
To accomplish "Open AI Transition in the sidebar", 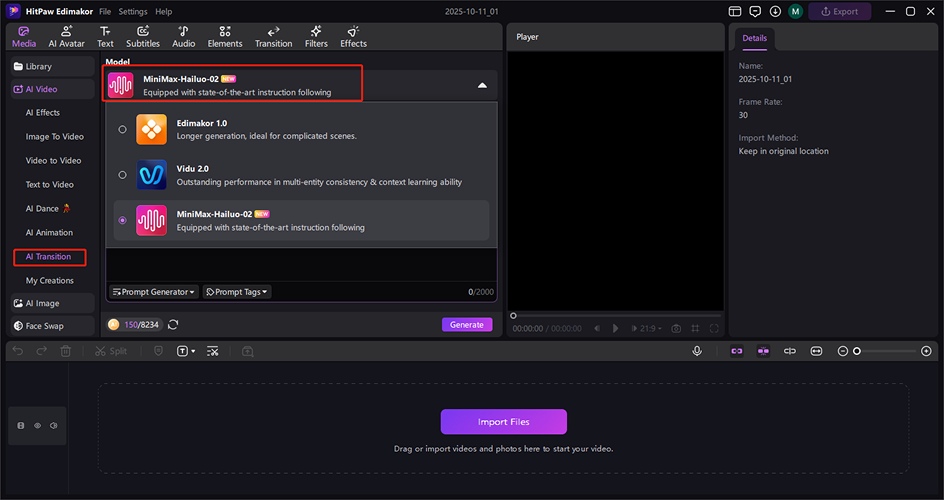I will tap(49, 257).
